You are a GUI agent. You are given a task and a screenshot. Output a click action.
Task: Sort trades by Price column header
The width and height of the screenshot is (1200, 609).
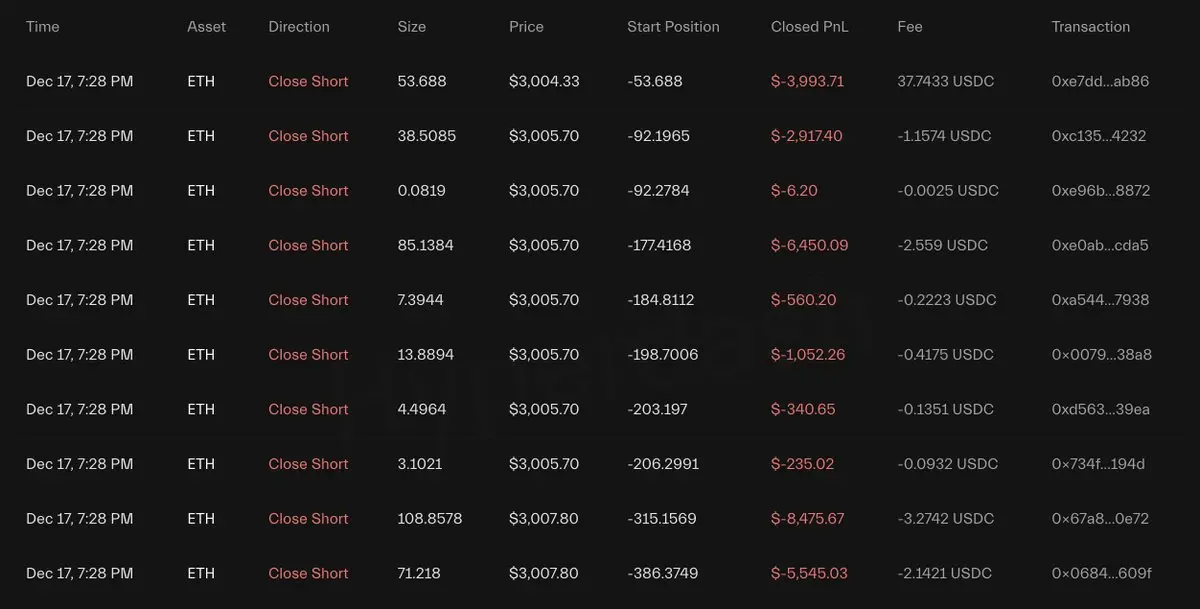point(526,27)
